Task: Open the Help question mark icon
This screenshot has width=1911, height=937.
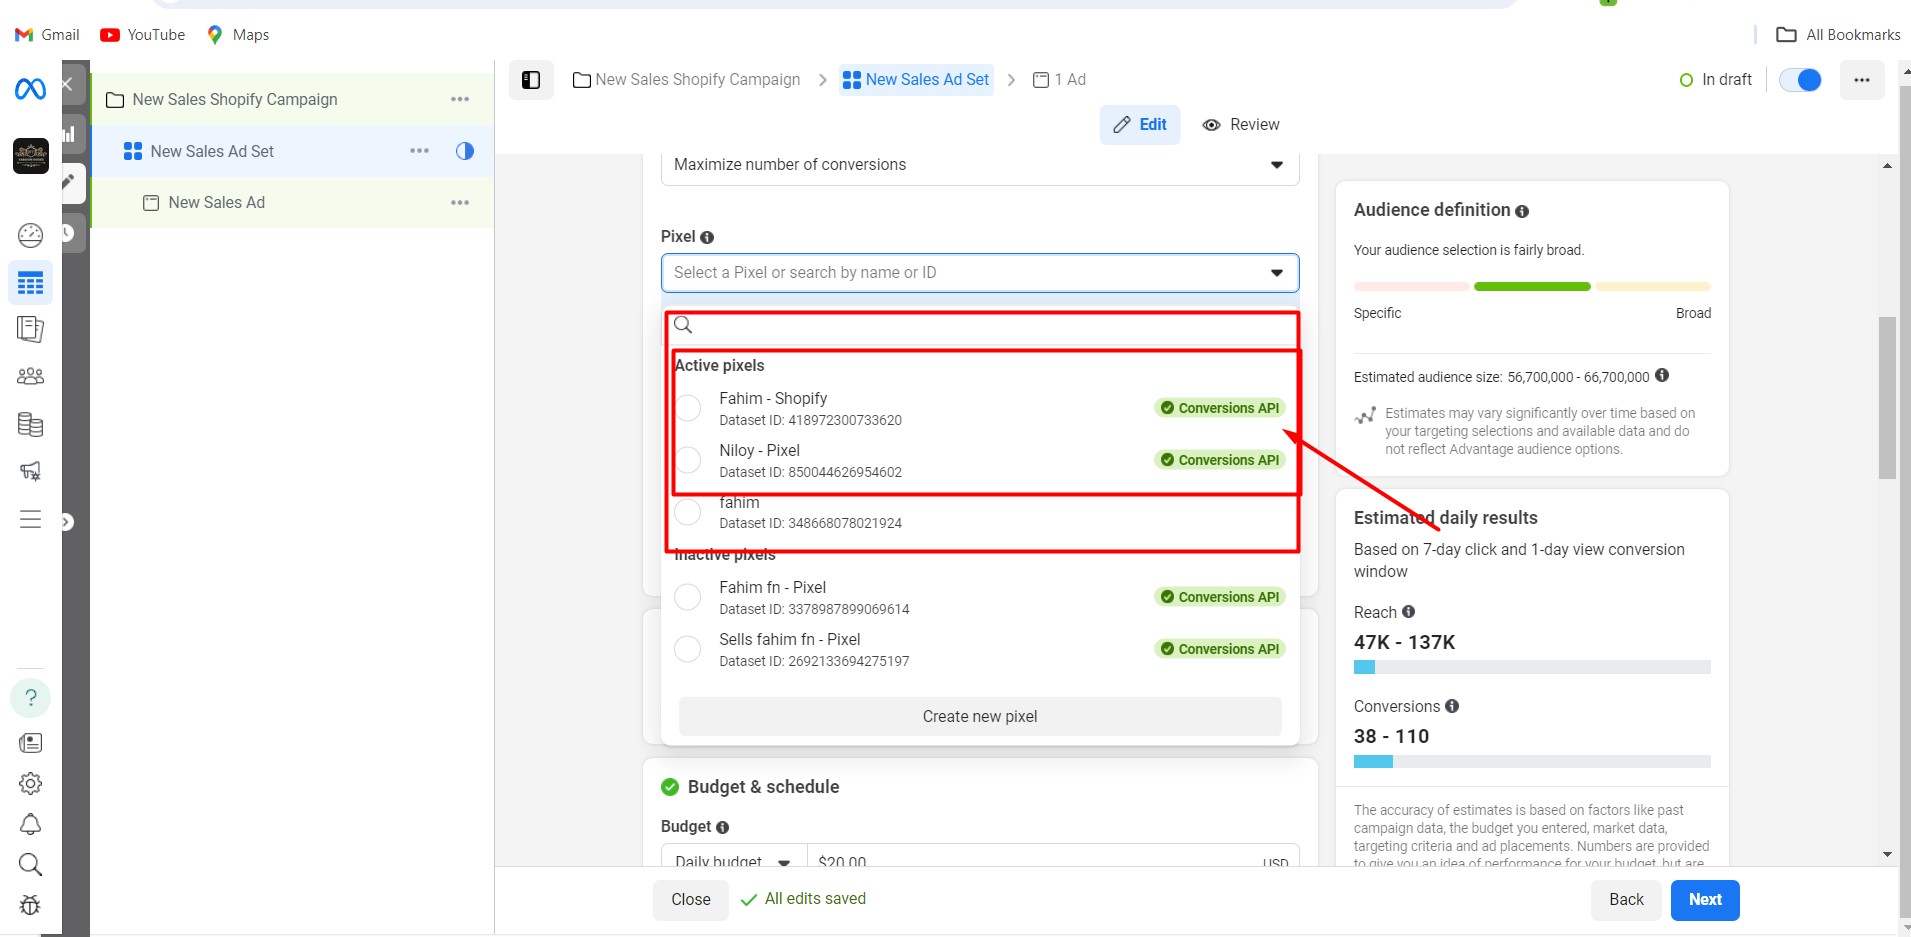Action: pos(31,697)
